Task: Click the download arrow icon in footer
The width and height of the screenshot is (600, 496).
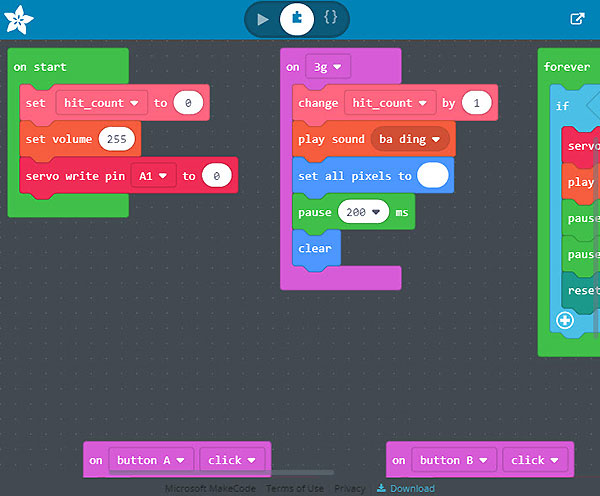Action: pos(381,488)
